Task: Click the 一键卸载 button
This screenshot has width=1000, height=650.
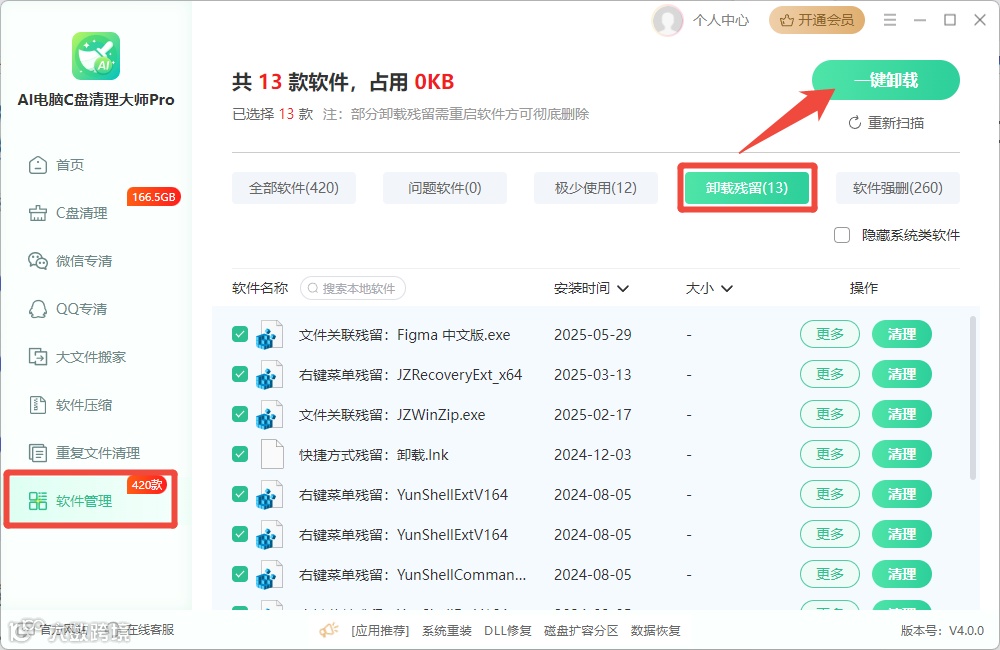Action: pos(886,80)
